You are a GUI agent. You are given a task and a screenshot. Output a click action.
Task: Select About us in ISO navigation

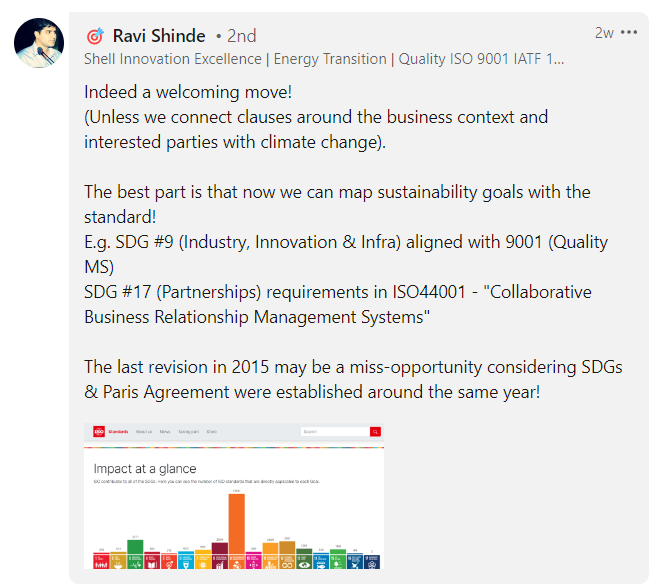tap(144, 432)
